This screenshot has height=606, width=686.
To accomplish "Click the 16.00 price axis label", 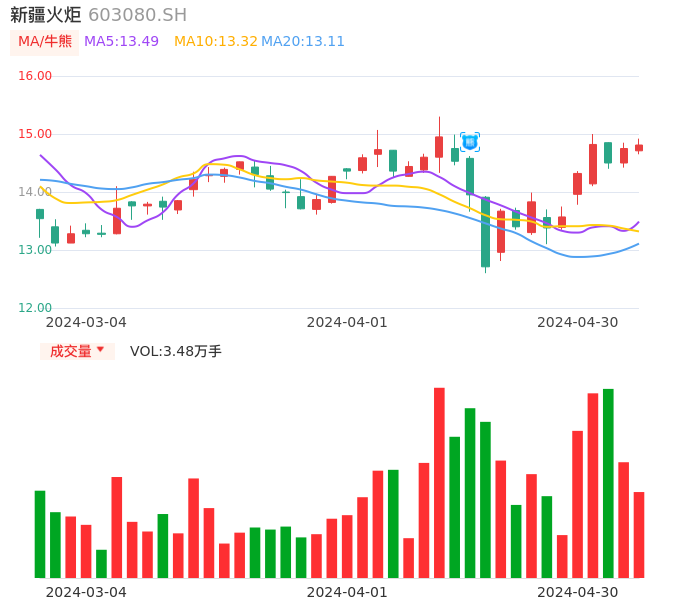I will tap(35, 76).
